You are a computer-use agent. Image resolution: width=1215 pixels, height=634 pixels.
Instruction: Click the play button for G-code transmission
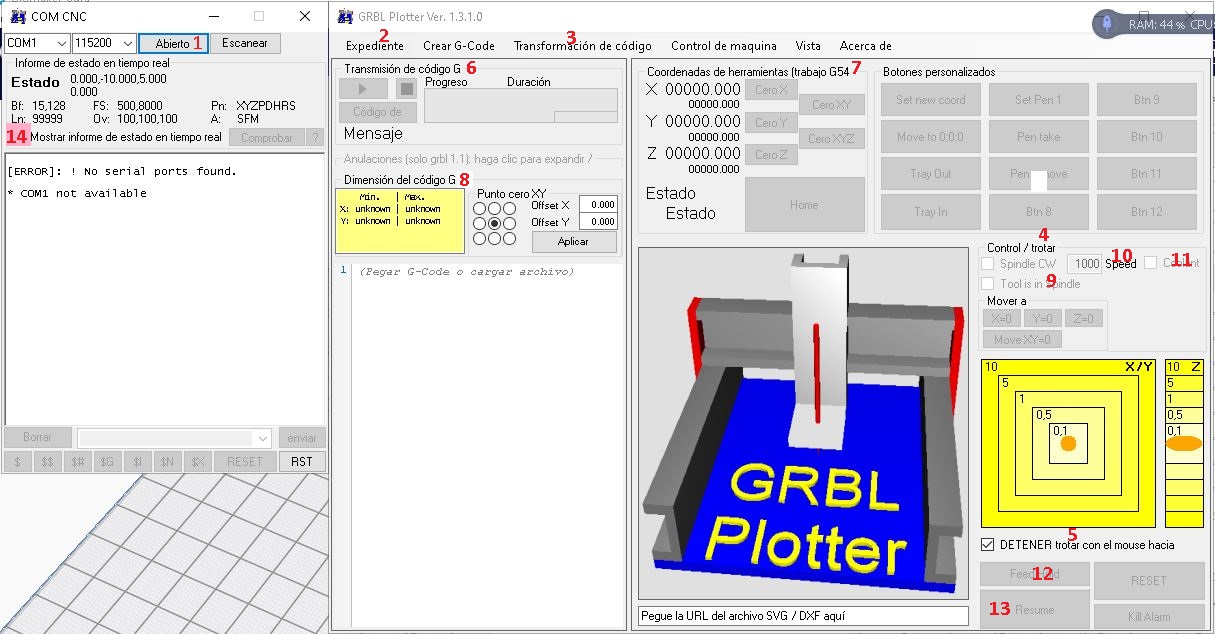click(363, 89)
